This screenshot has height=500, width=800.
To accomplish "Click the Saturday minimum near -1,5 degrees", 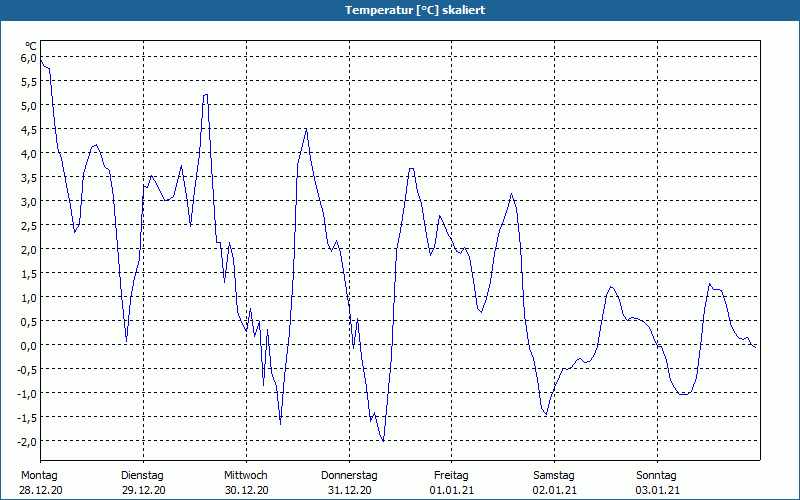I will 546,414.
